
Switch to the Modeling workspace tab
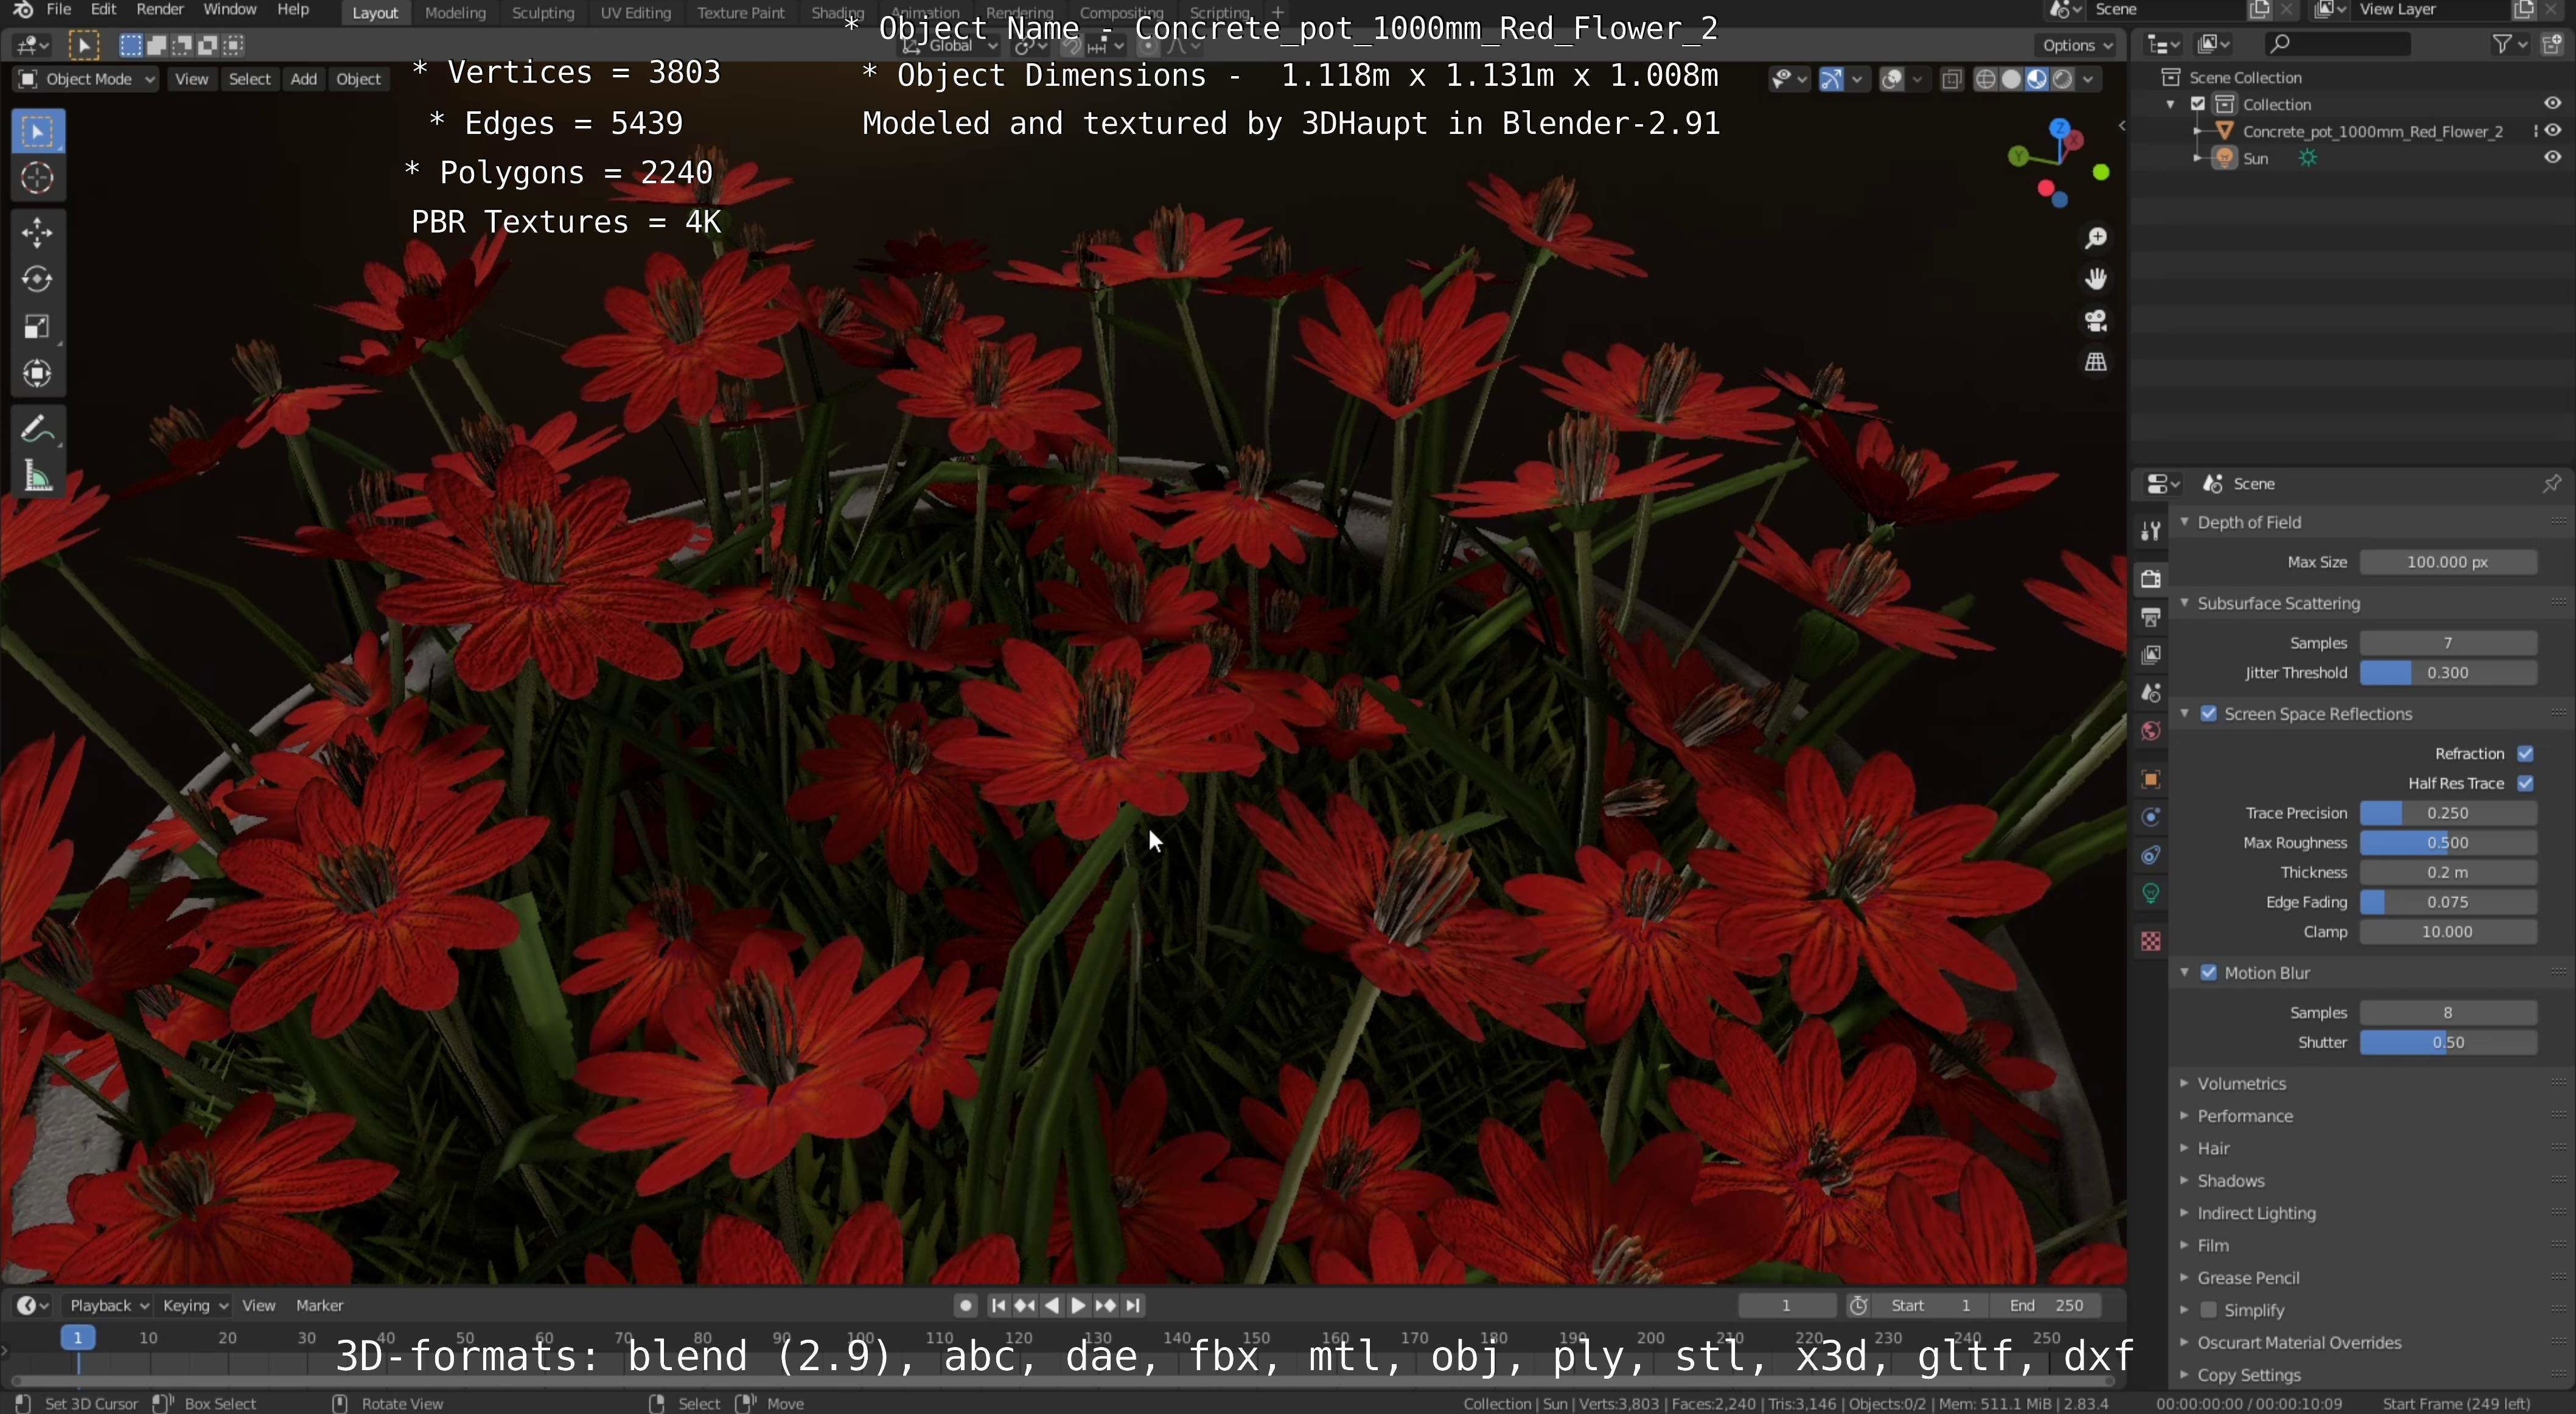(455, 12)
